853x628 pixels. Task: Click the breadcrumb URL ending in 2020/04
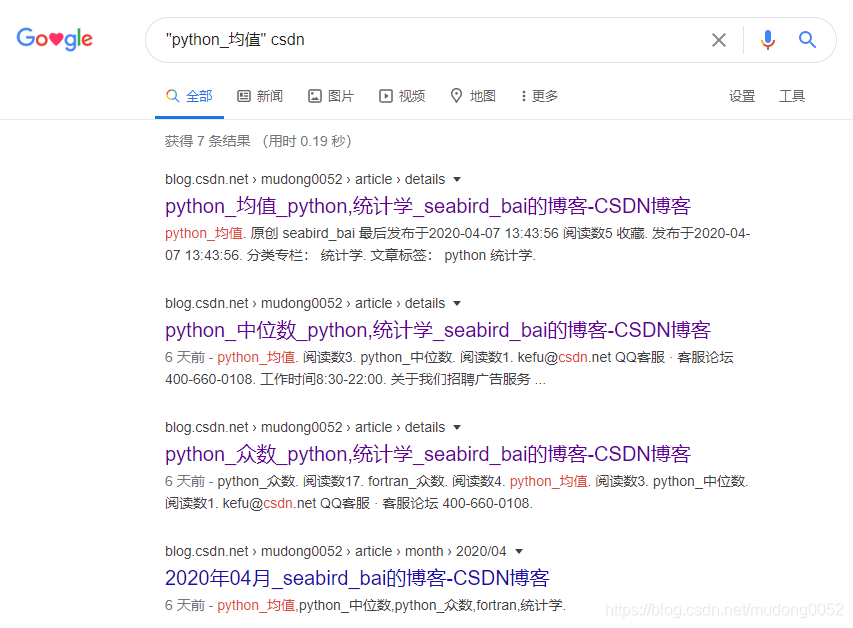tap(336, 551)
